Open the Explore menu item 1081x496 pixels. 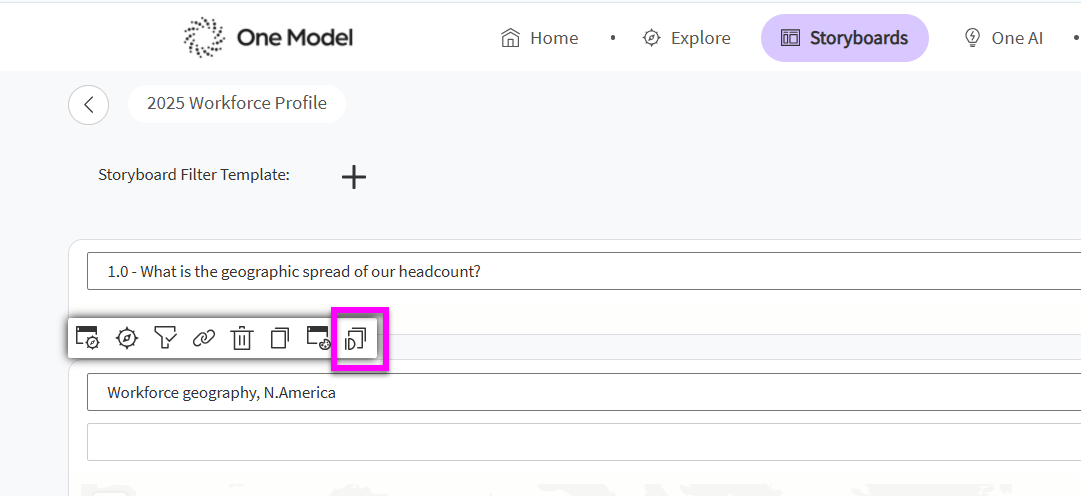[686, 38]
